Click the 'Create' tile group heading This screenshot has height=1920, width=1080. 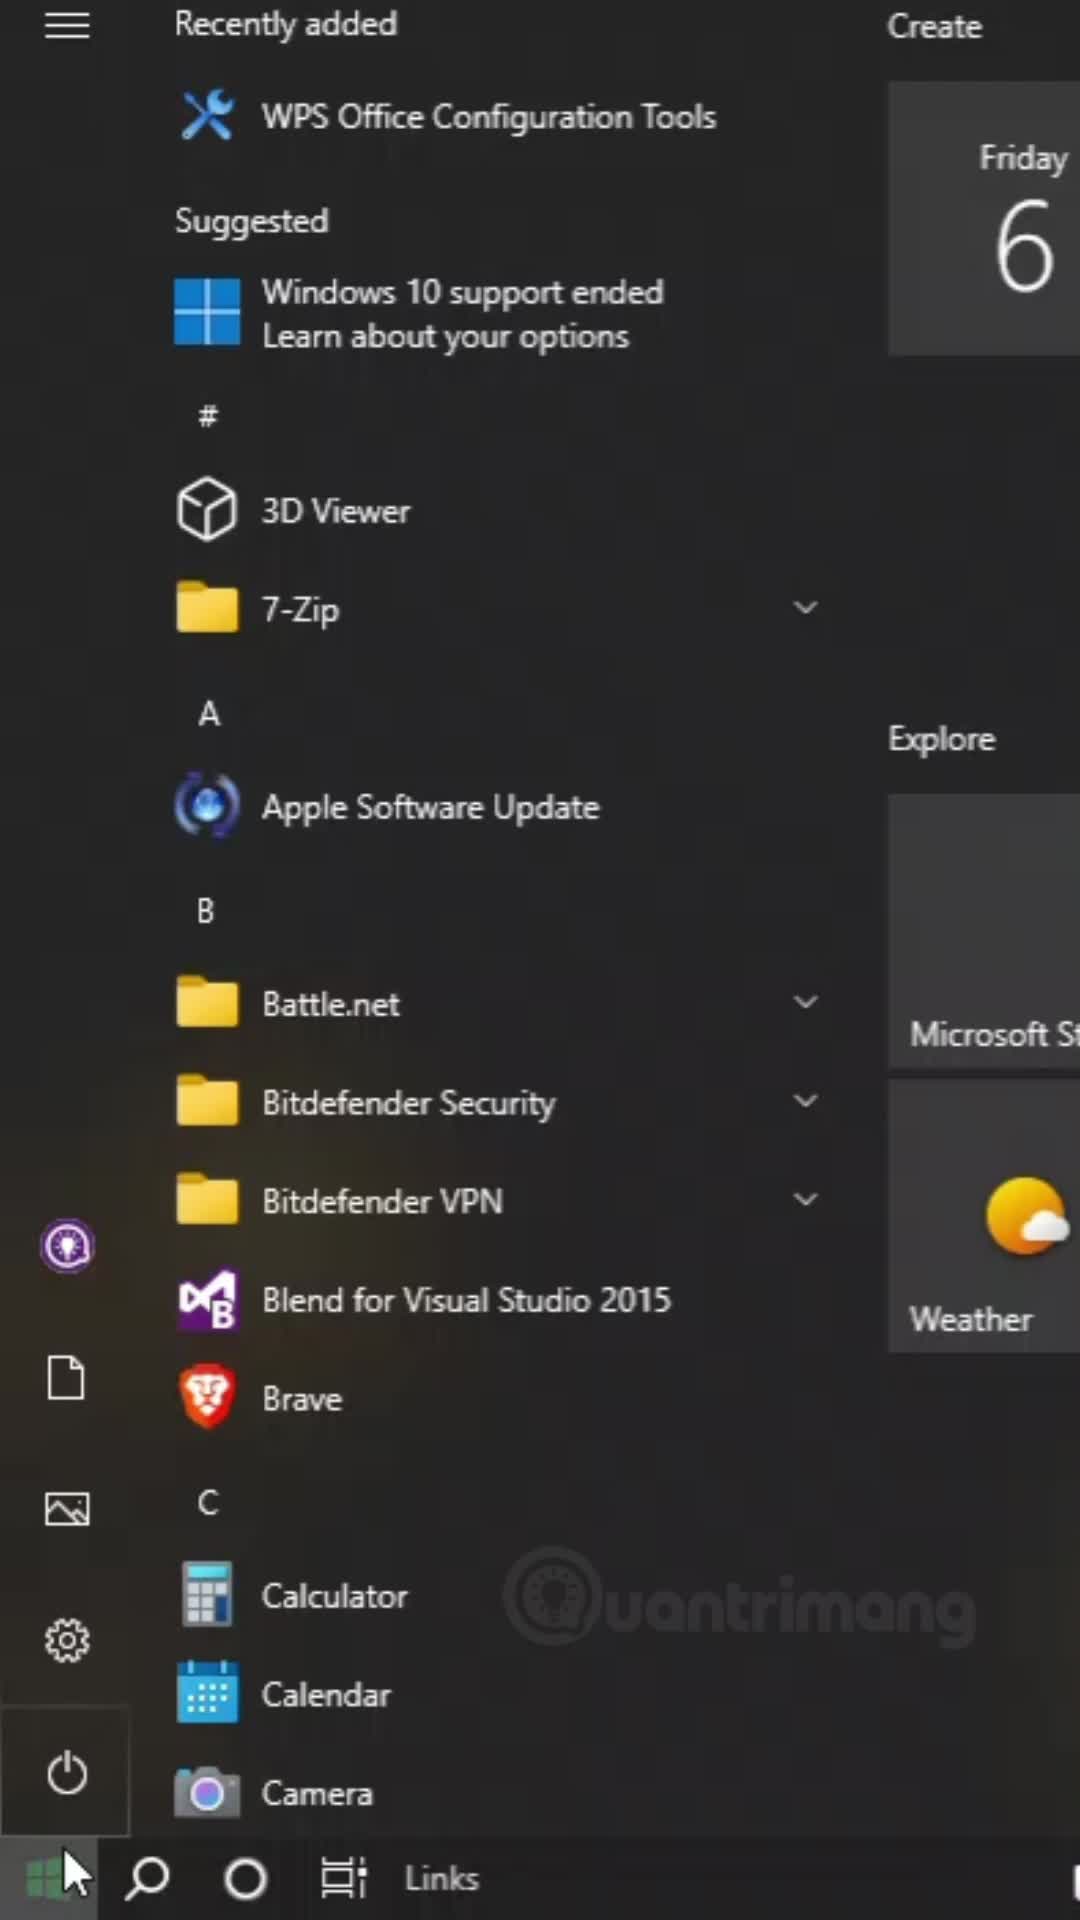click(x=934, y=26)
